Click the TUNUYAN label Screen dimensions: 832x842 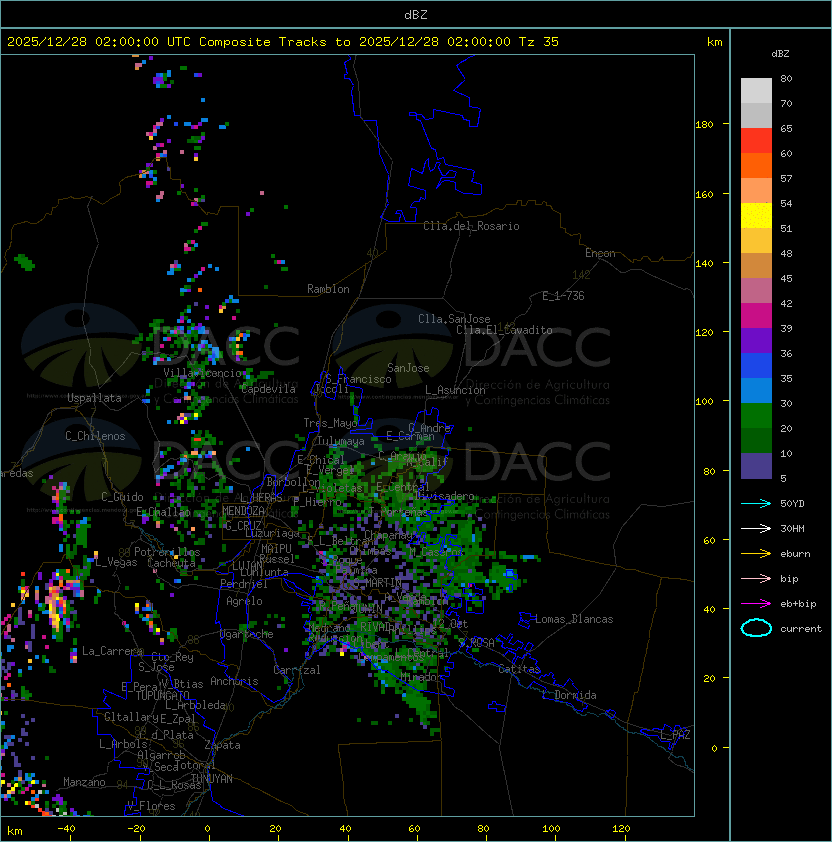(212, 779)
